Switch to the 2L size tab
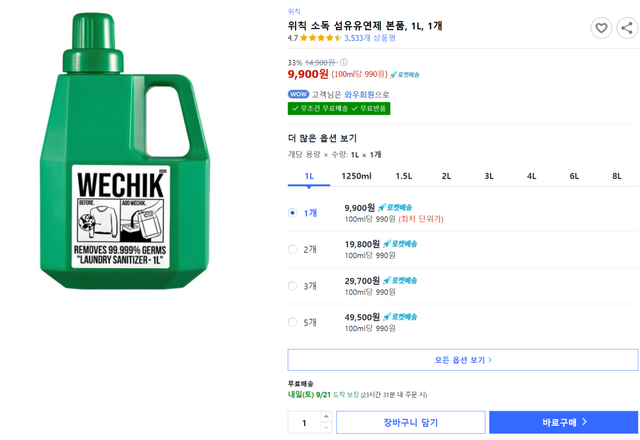This screenshot has height=440, width=640. pyautogui.click(x=446, y=176)
